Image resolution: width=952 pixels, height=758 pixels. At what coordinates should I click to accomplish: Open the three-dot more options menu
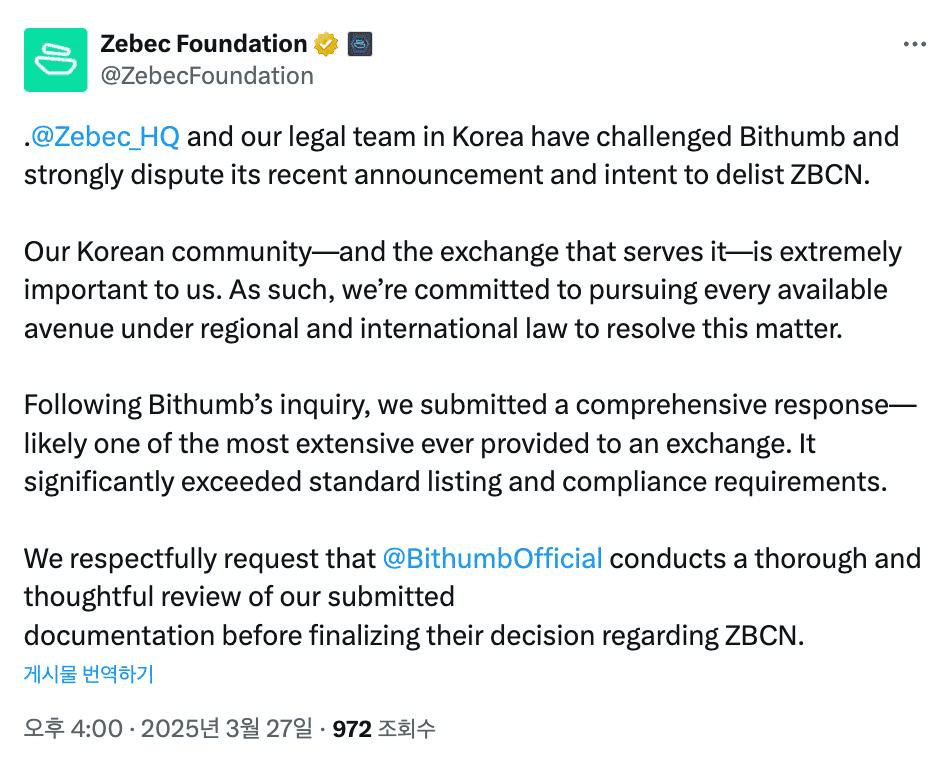[914, 44]
